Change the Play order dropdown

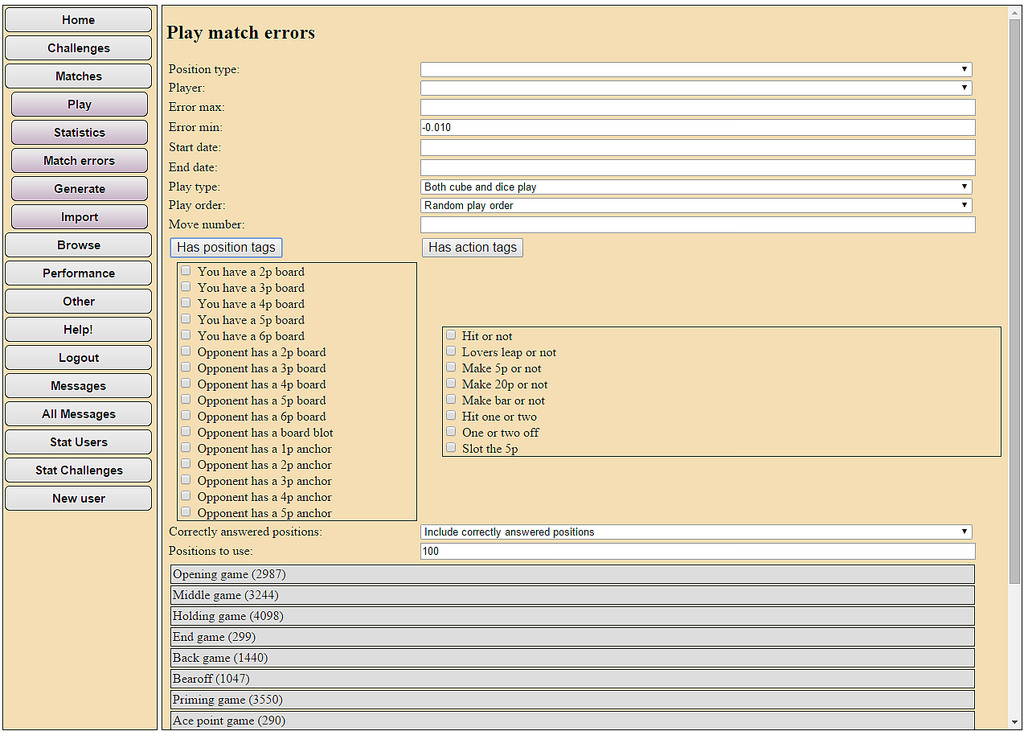[696, 205]
